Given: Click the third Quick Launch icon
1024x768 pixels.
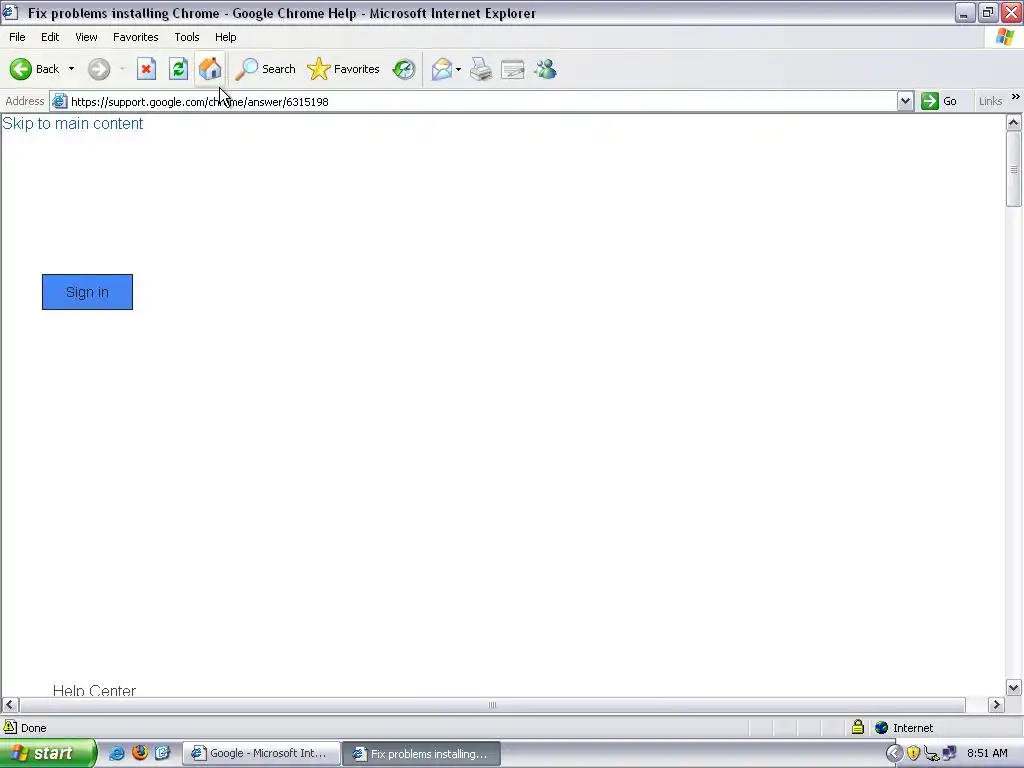Looking at the screenshot, I should pyautogui.click(x=163, y=753).
